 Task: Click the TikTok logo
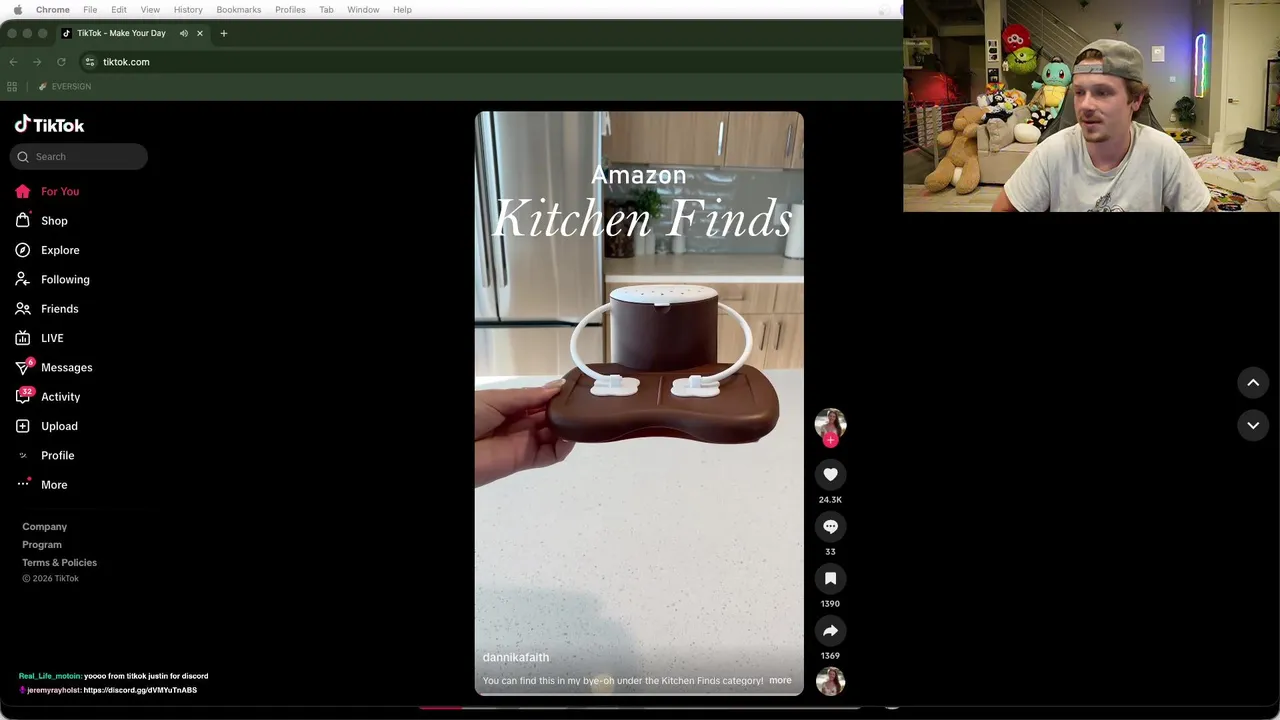point(49,125)
